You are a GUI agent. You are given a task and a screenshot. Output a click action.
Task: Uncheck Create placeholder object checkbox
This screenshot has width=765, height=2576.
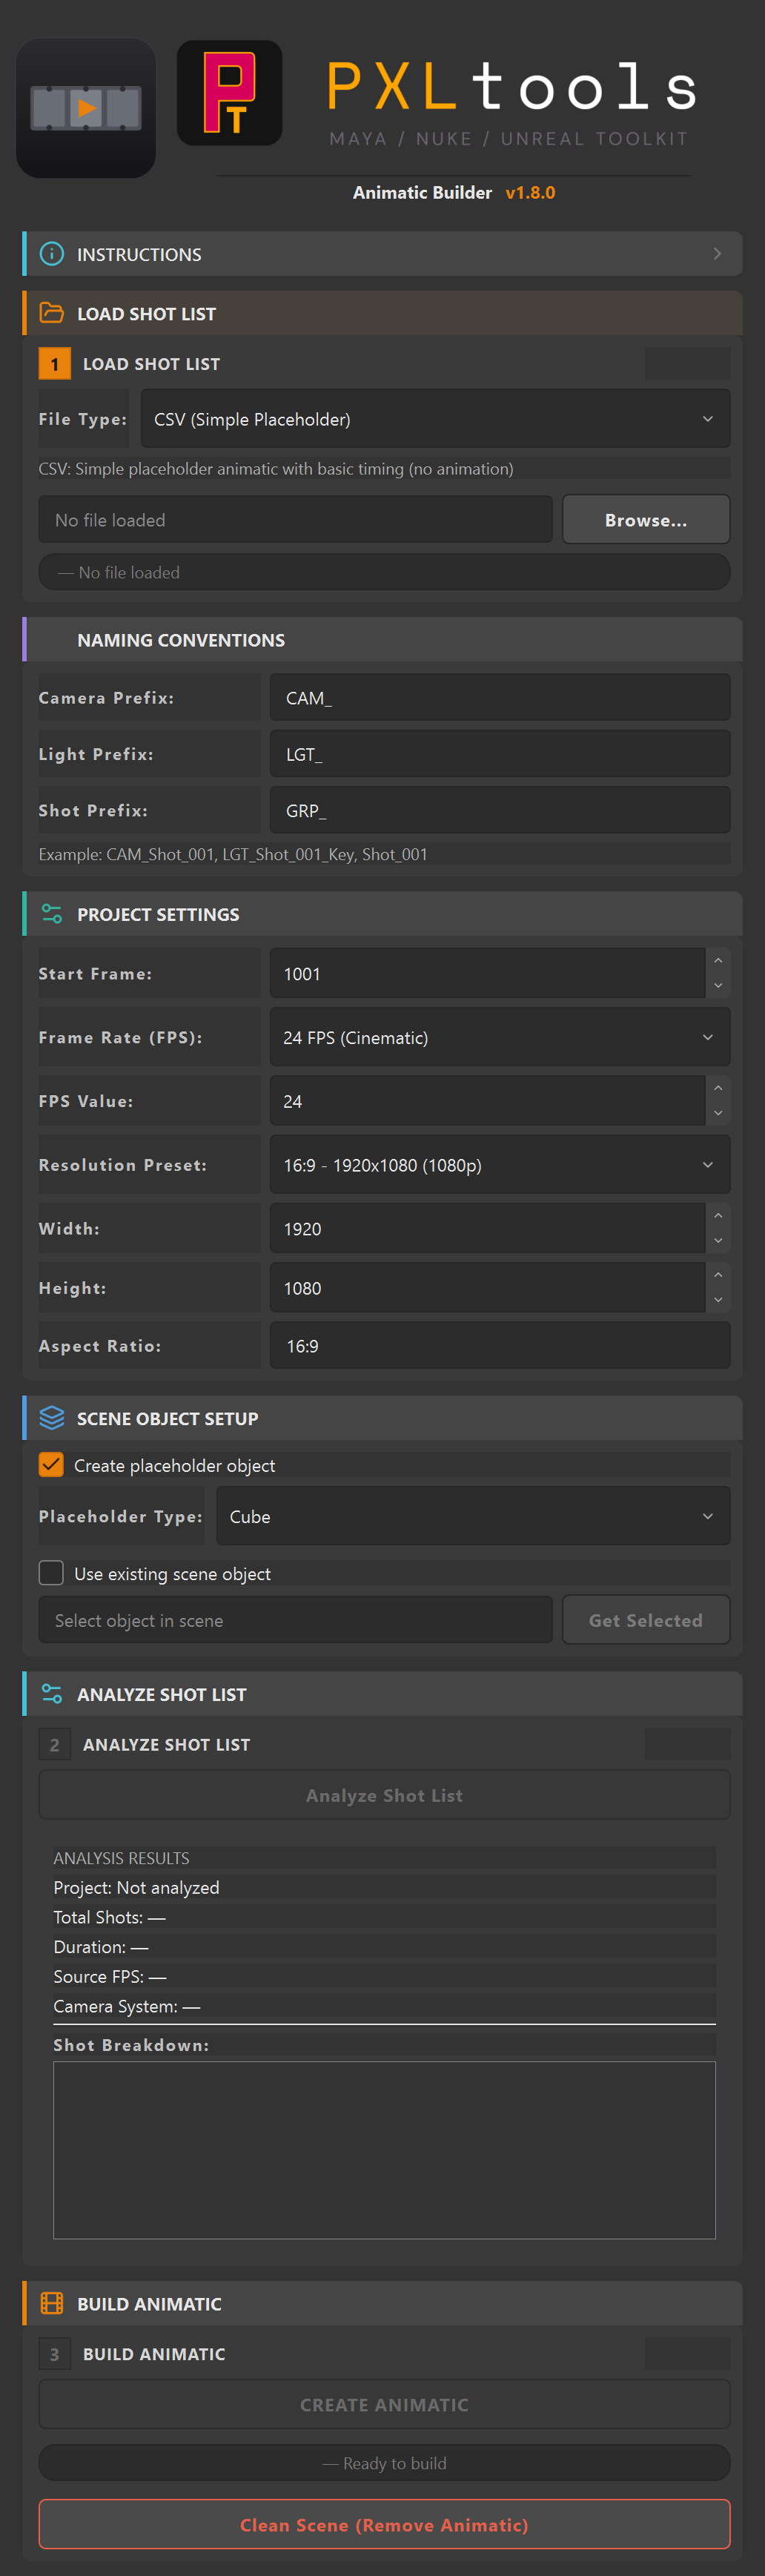[x=51, y=1465]
